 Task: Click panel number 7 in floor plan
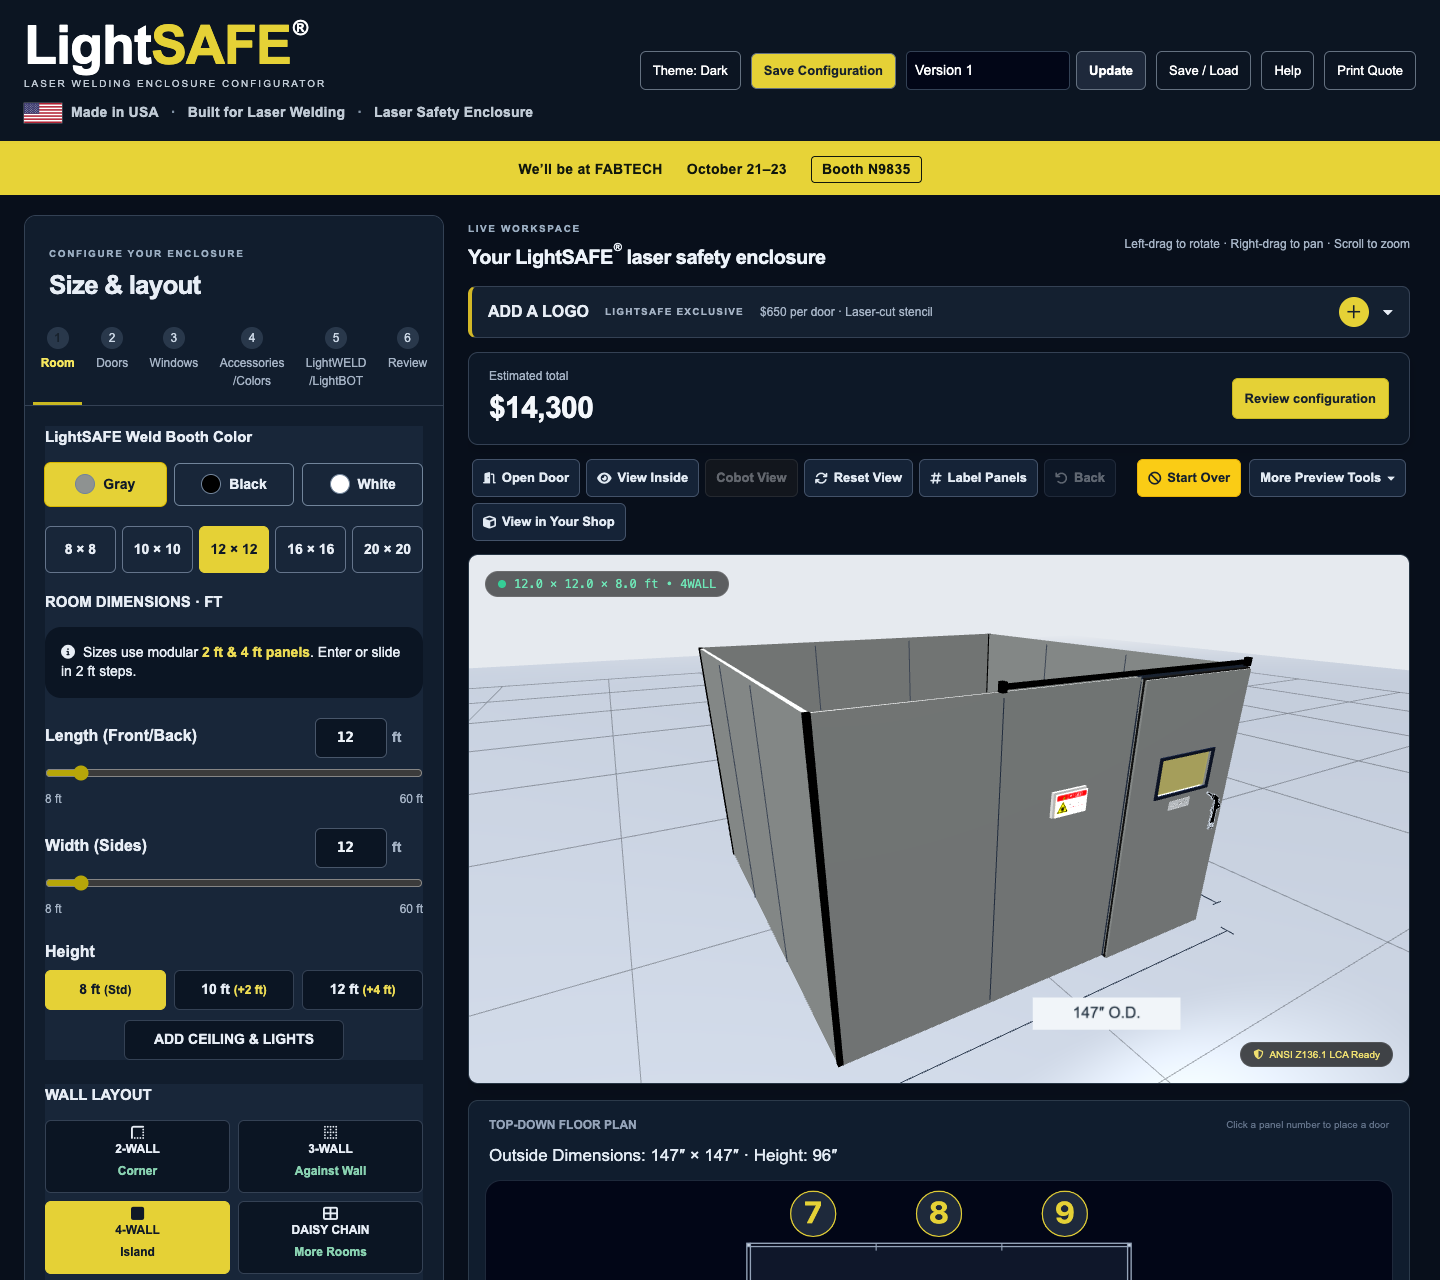pyautogui.click(x=813, y=1213)
